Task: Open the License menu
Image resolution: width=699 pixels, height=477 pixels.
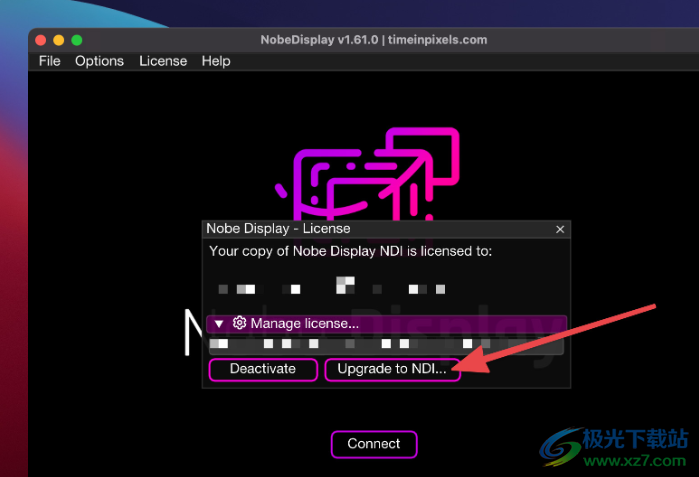Action: (x=163, y=61)
